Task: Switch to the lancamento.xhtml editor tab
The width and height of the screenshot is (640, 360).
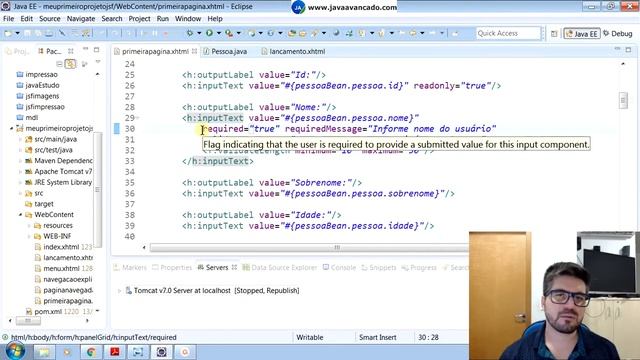Action: pos(293,51)
